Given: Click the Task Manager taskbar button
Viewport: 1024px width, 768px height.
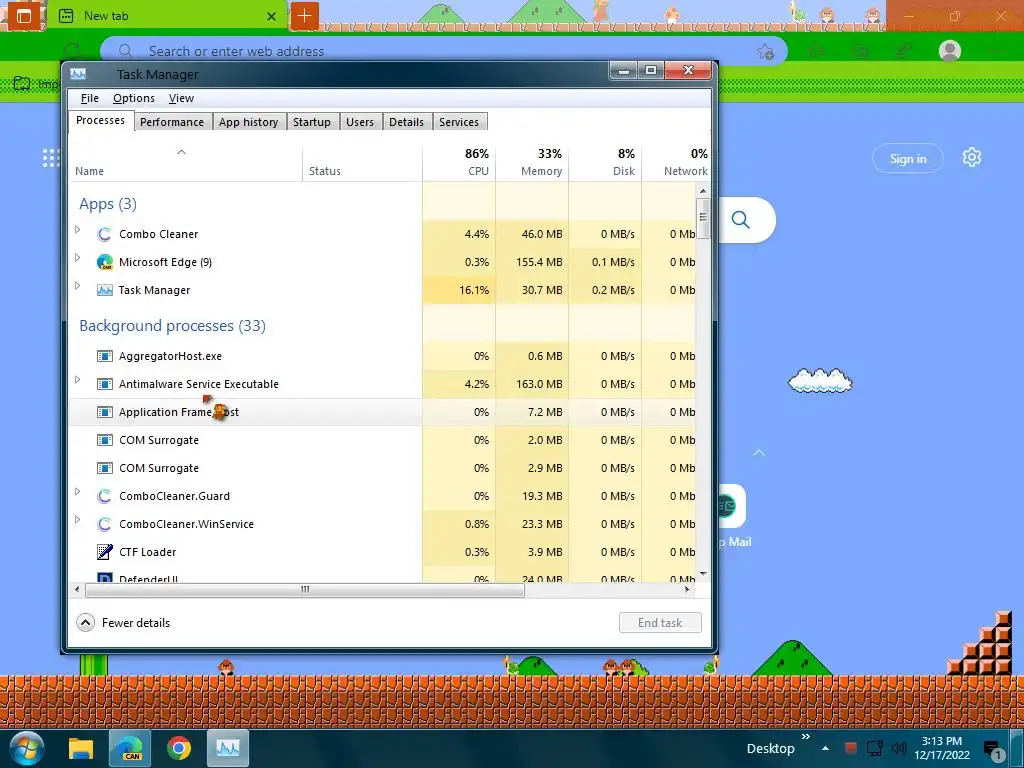Looking at the screenshot, I should pyautogui.click(x=228, y=748).
